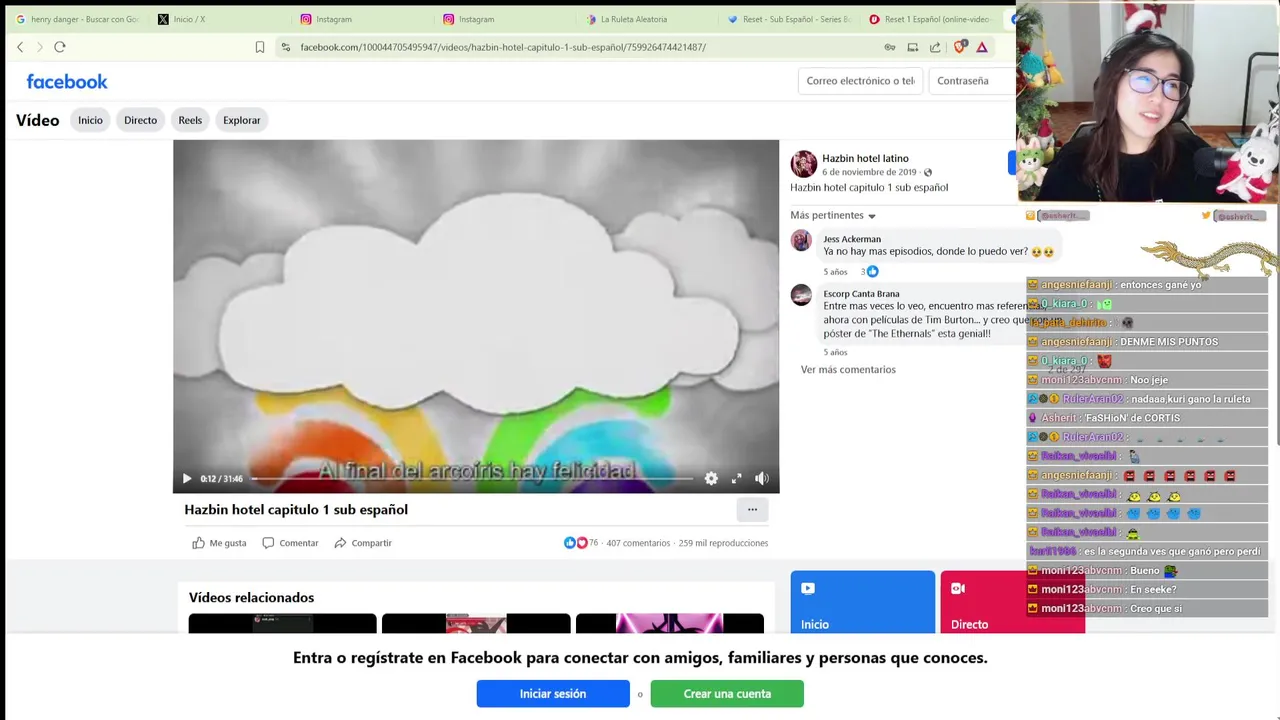Click the picture-in-picture icon in address bar
The height and width of the screenshot is (720, 1280).
pos(913,47)
